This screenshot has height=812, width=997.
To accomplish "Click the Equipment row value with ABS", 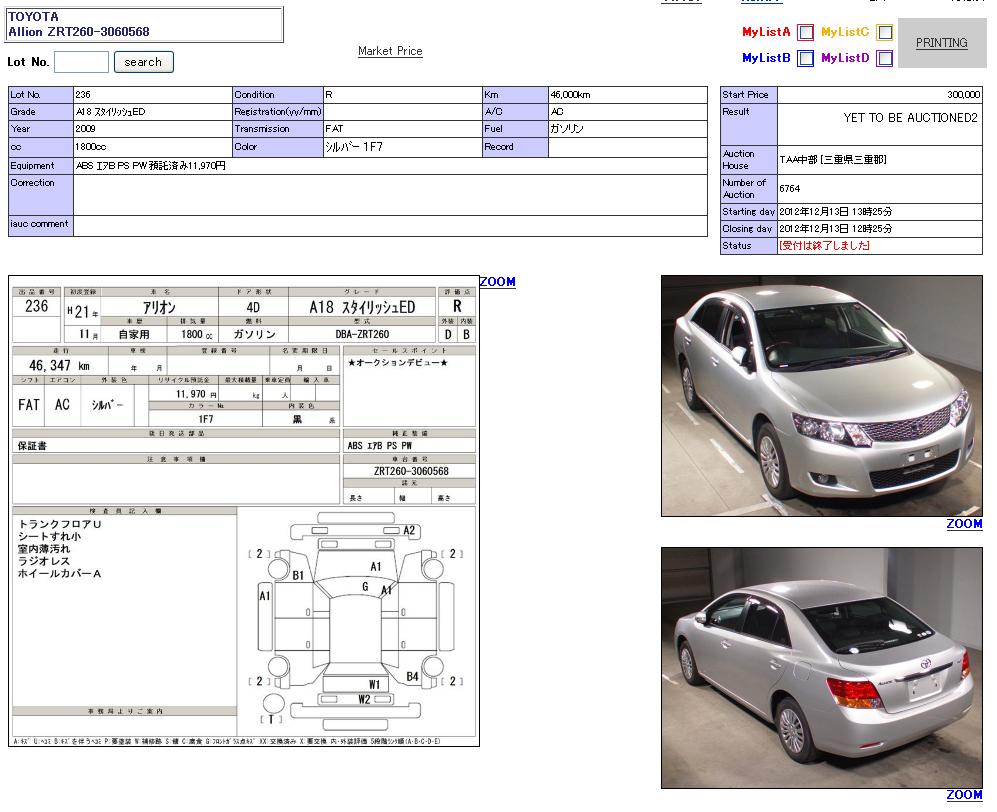I will tap(151, 166).
